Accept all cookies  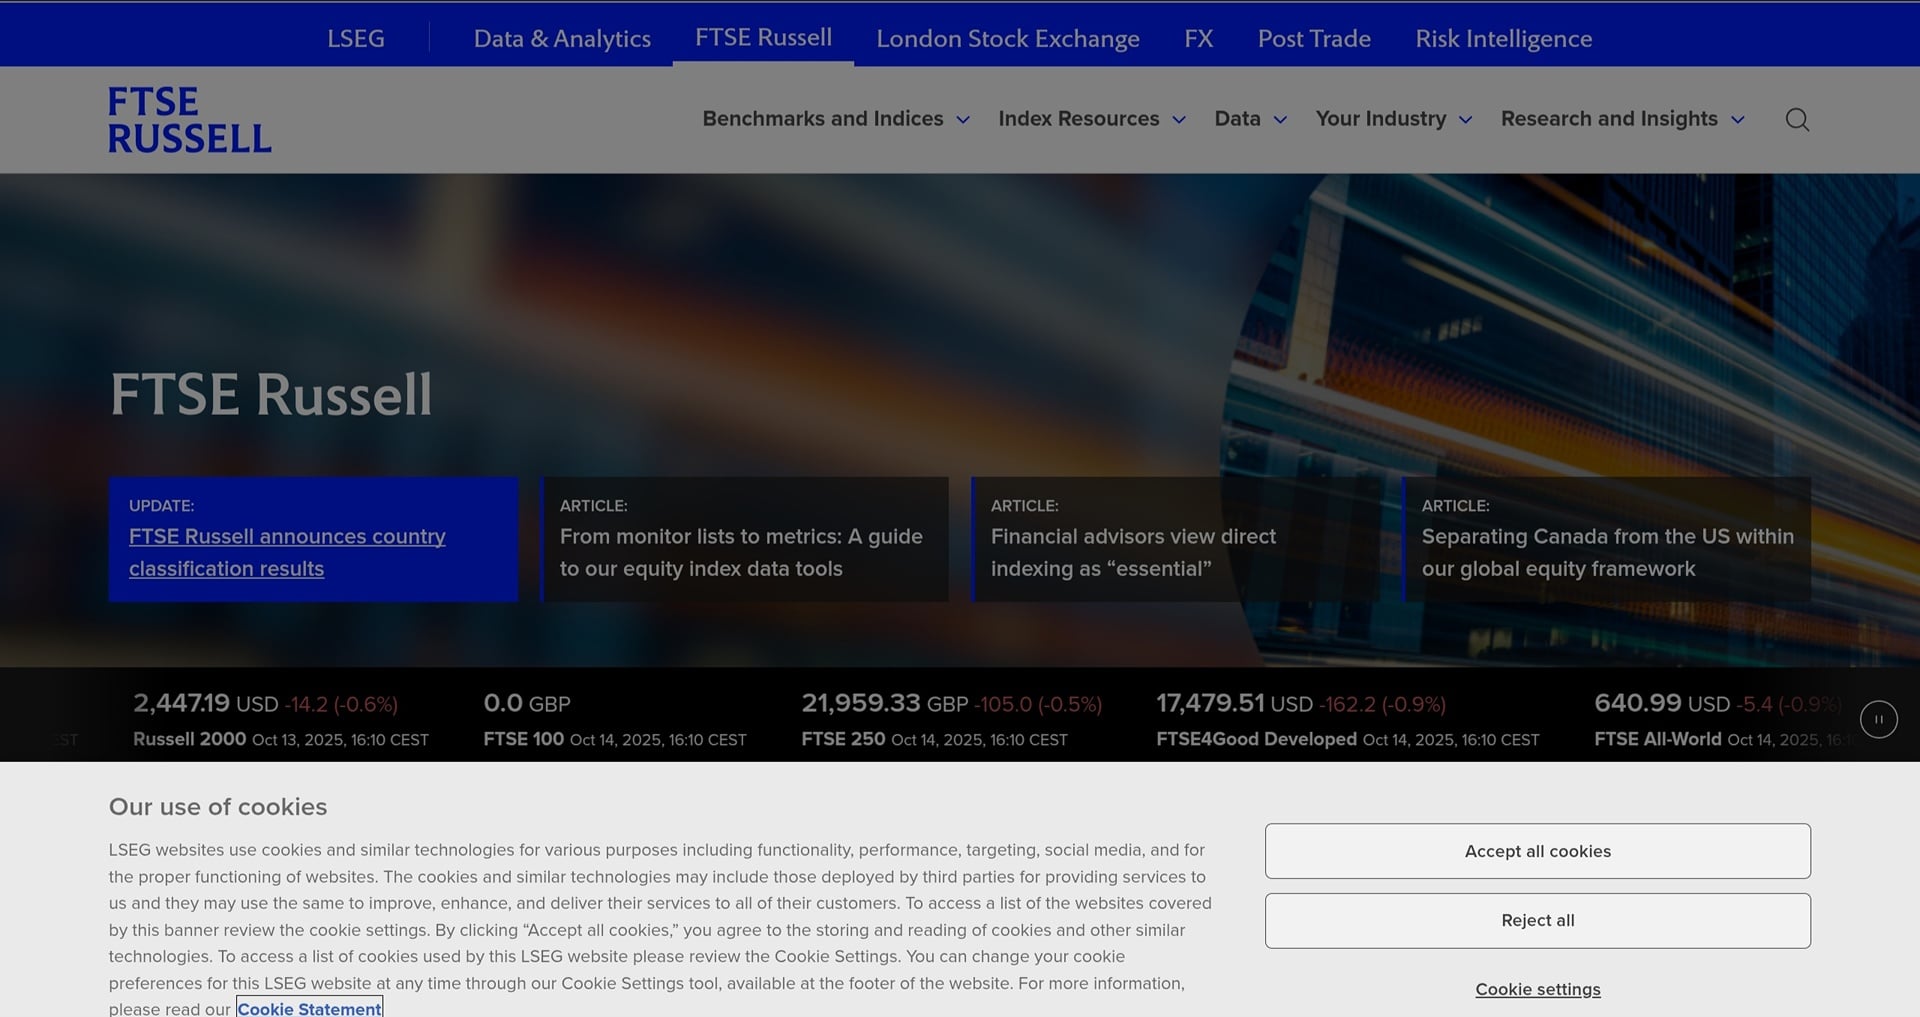pos(1537,851)
